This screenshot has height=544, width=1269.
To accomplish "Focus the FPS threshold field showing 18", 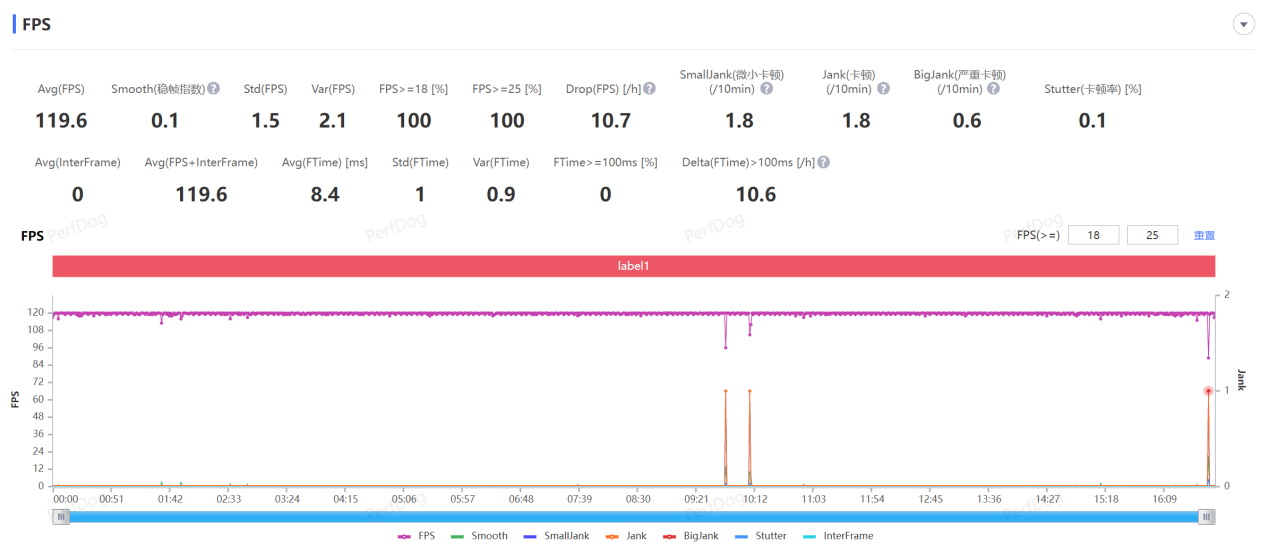I will [1093, 235].
